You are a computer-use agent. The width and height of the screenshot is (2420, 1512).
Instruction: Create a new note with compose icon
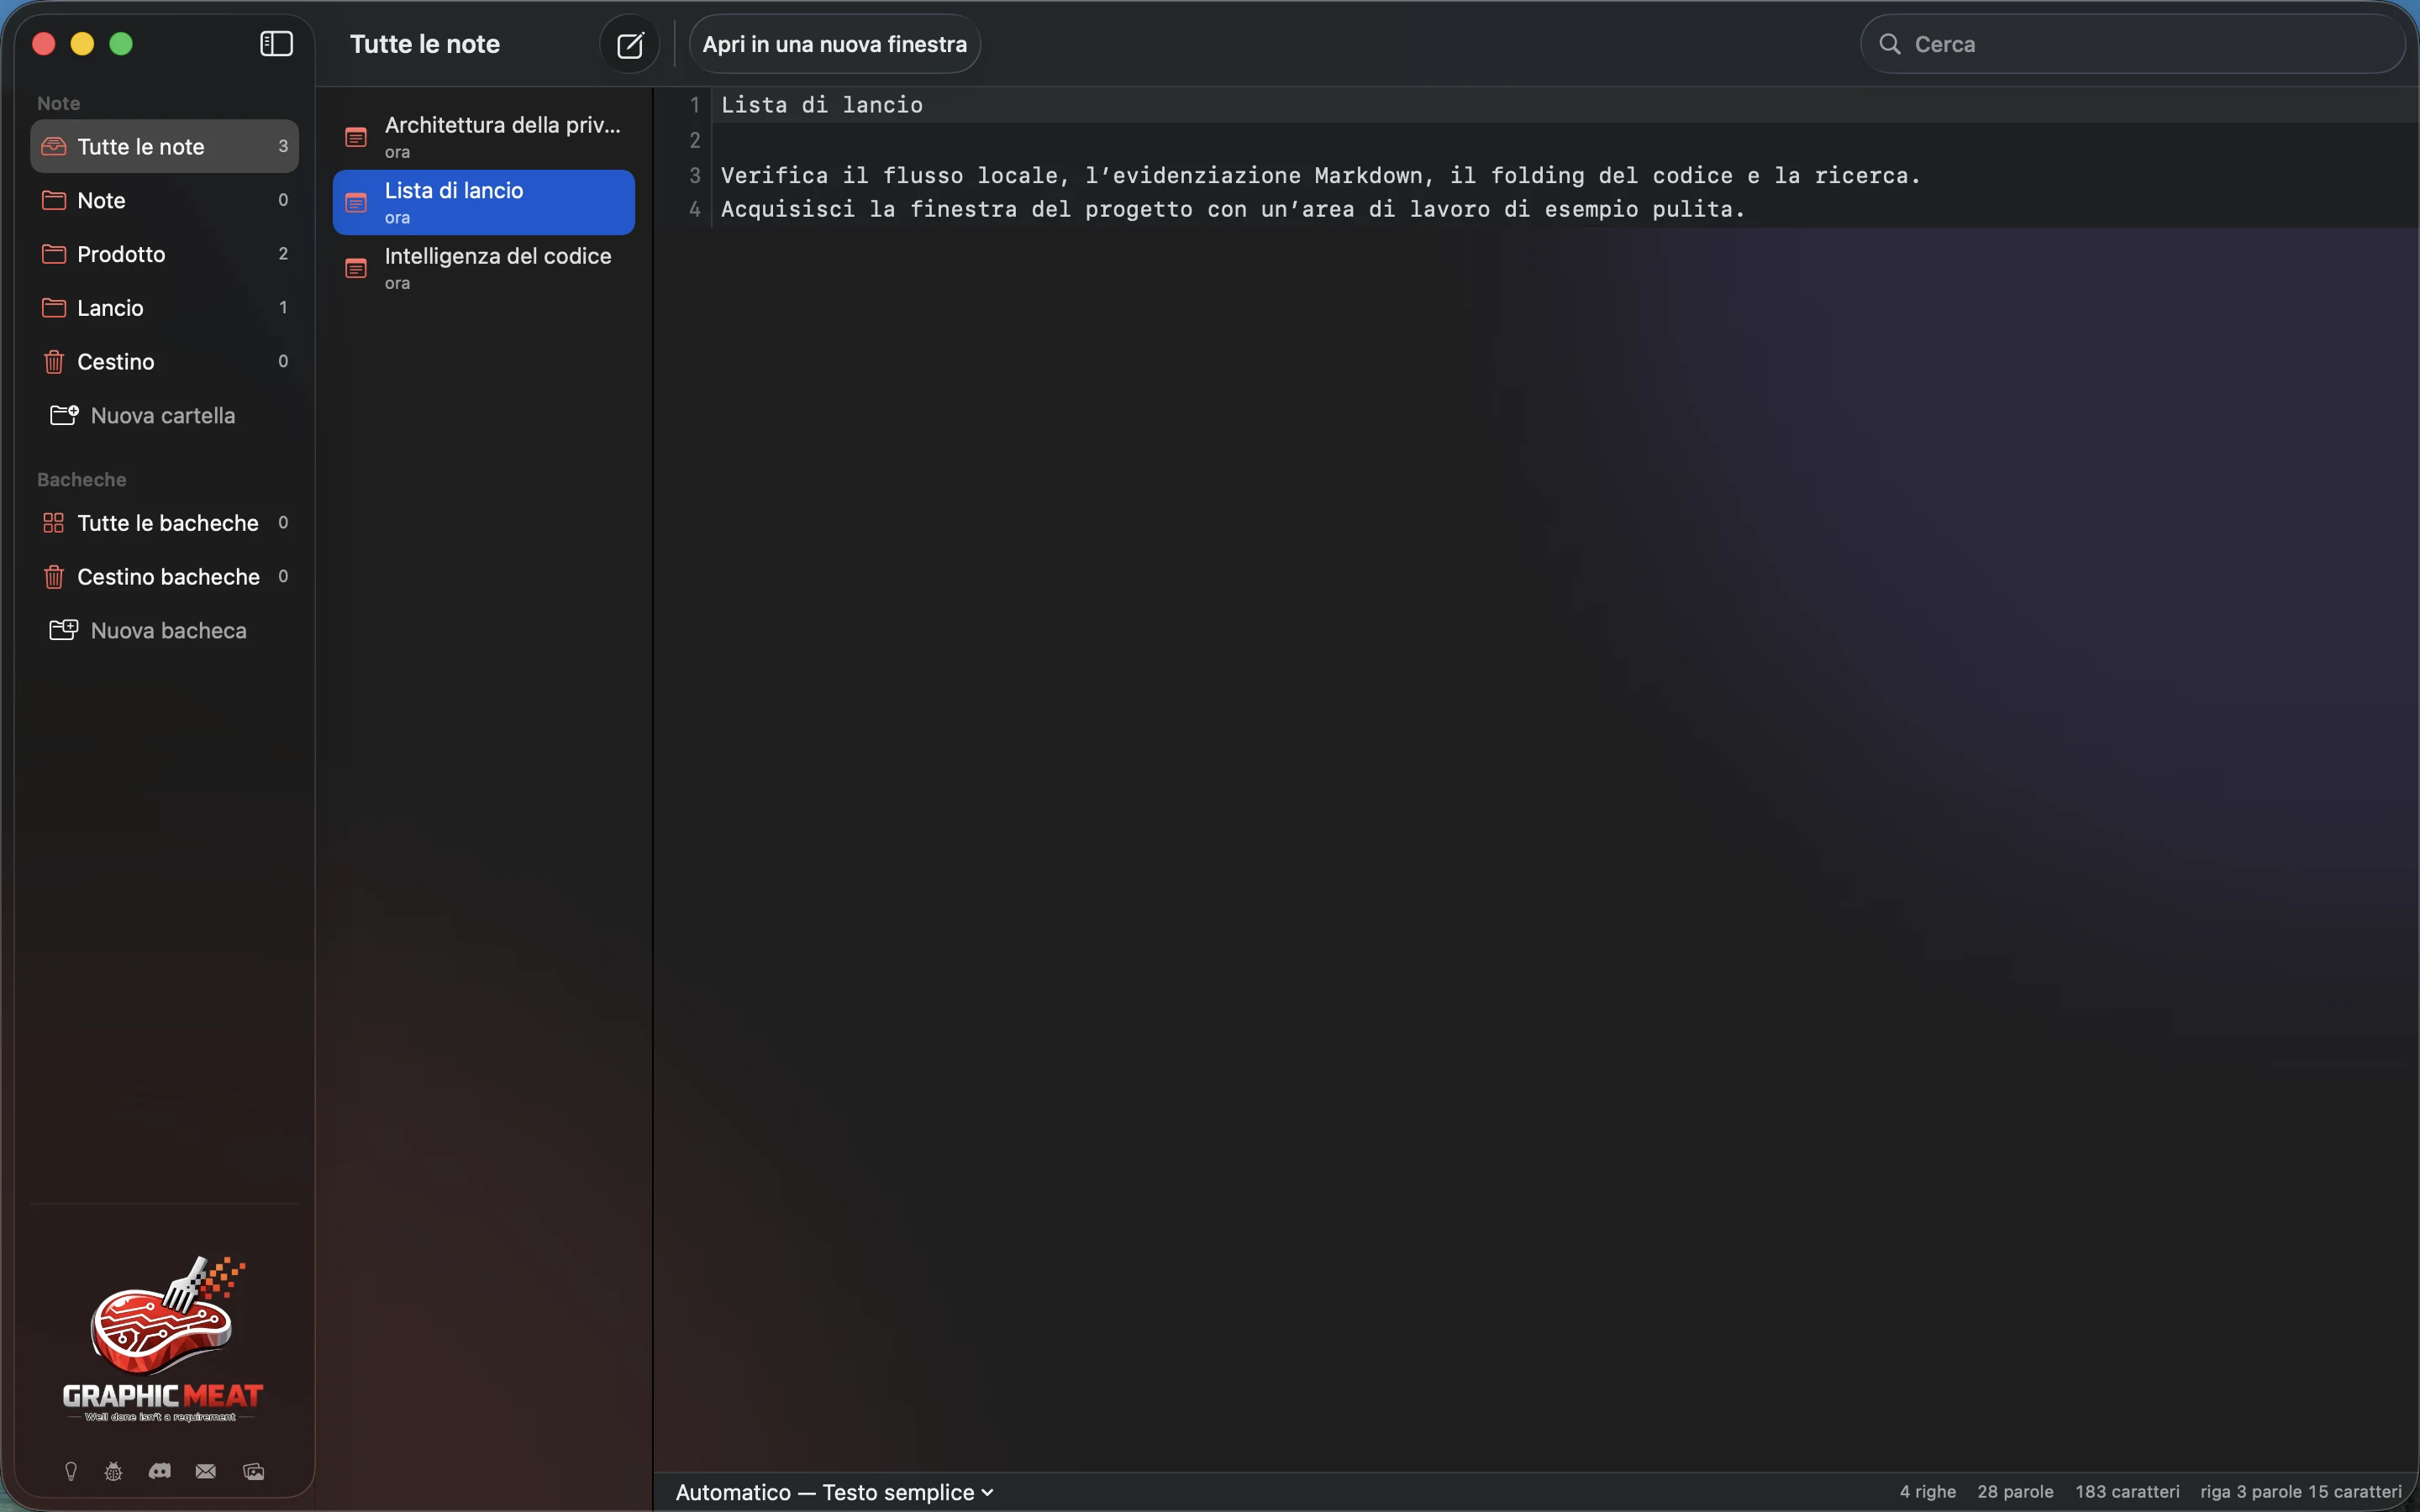[x=630, y=44]
